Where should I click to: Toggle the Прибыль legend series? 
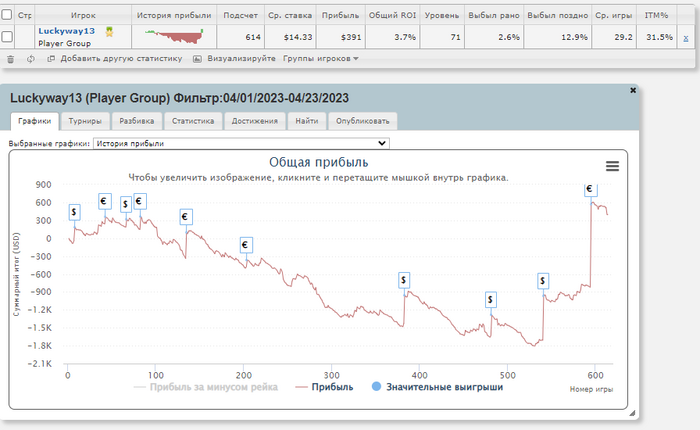point(325,387)
